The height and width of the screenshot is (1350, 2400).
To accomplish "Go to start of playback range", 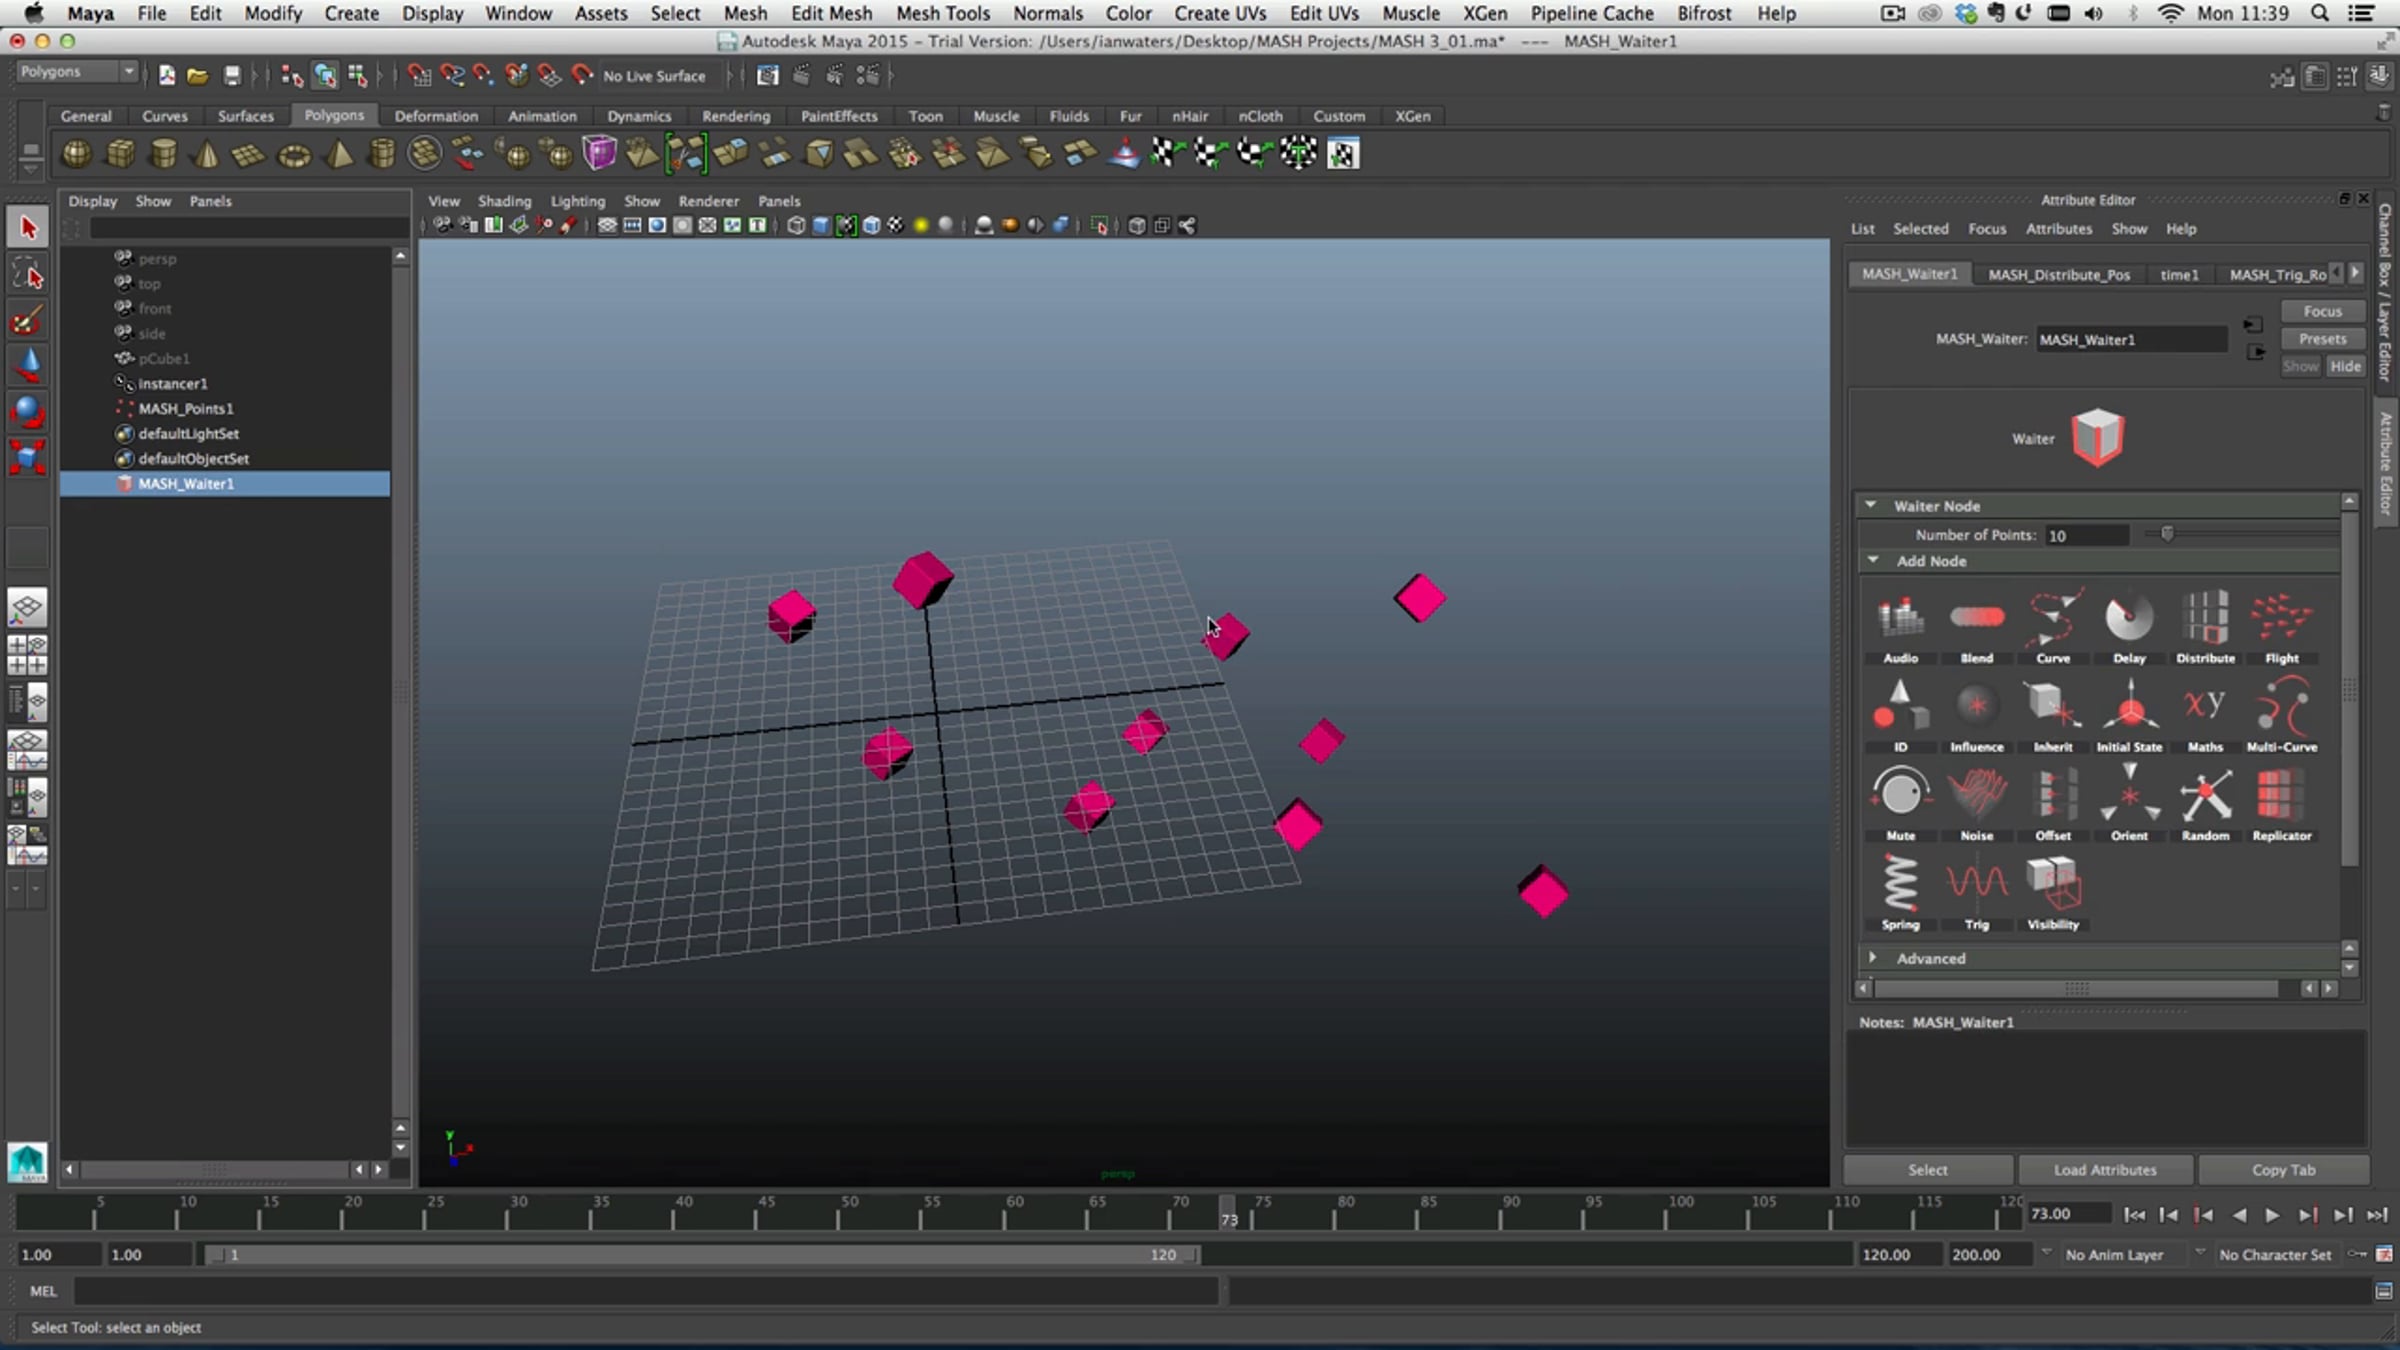I will tap(2134, 1215).
